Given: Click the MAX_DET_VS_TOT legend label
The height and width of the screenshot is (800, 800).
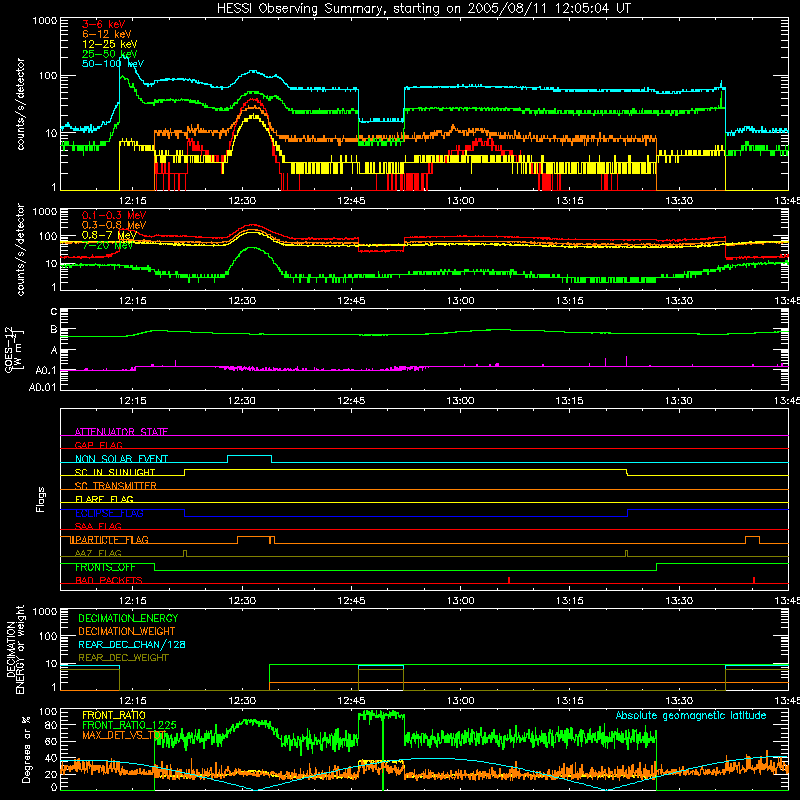Looking at the screenshot, I should click(x=124, y=735).
